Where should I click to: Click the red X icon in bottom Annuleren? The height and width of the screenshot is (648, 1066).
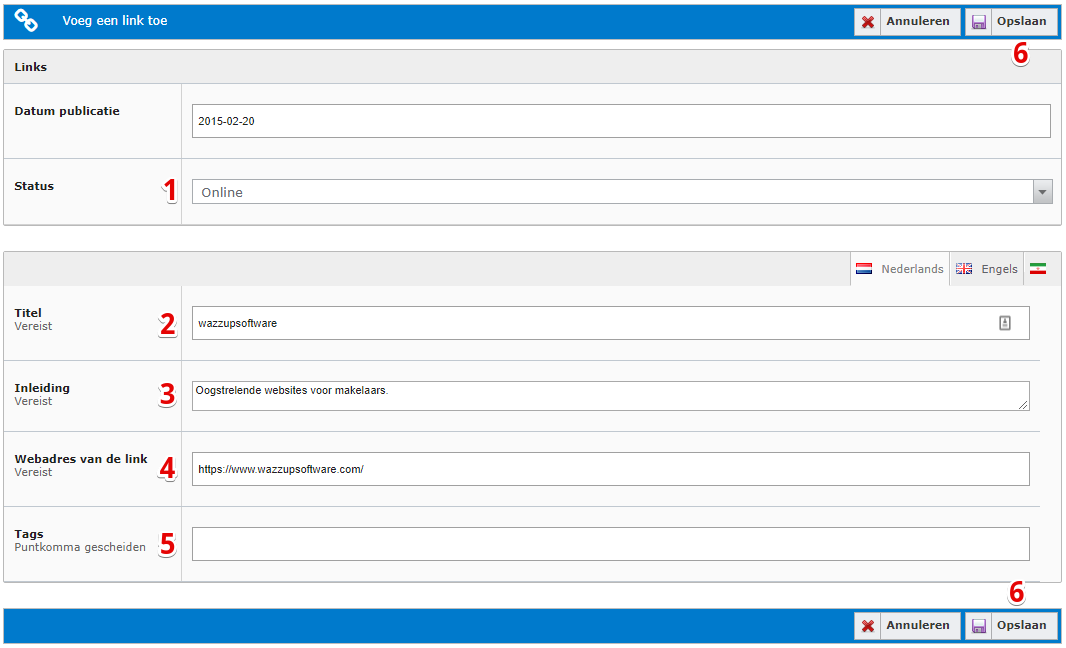pyautogui.click(x=867, y=626)
